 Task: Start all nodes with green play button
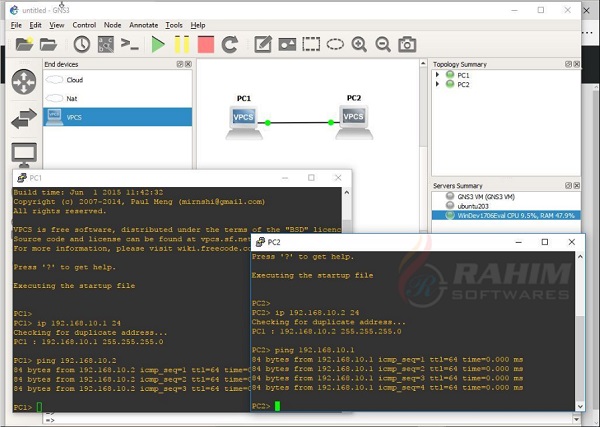(x=158, y=44)
